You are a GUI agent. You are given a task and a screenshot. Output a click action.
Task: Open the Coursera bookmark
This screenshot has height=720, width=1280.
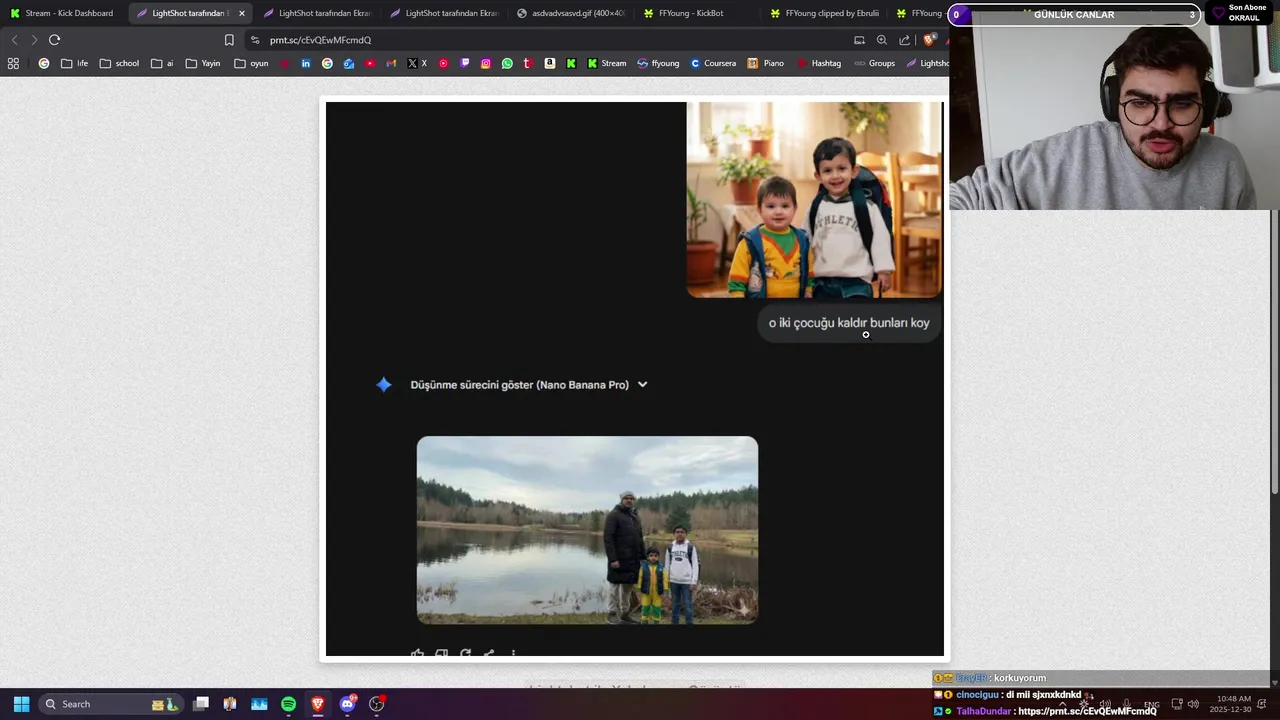713,63
